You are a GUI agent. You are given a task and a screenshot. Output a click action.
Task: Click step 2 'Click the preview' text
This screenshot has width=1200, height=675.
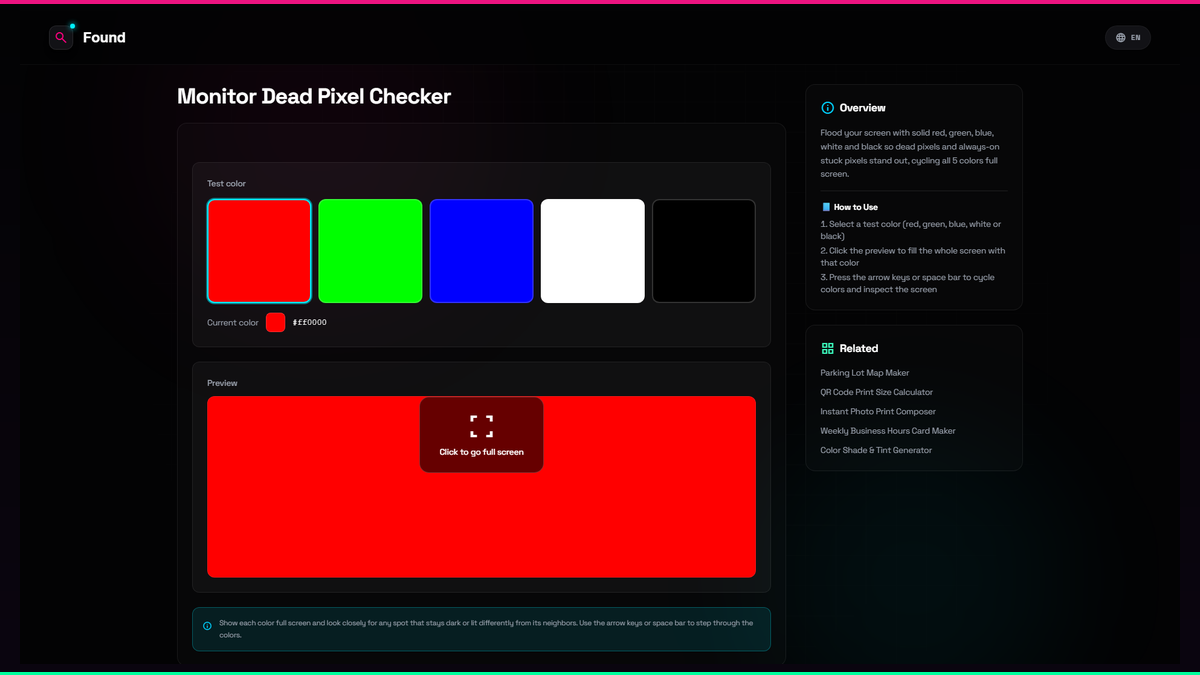pyautogui.click(x=913, y=257)
